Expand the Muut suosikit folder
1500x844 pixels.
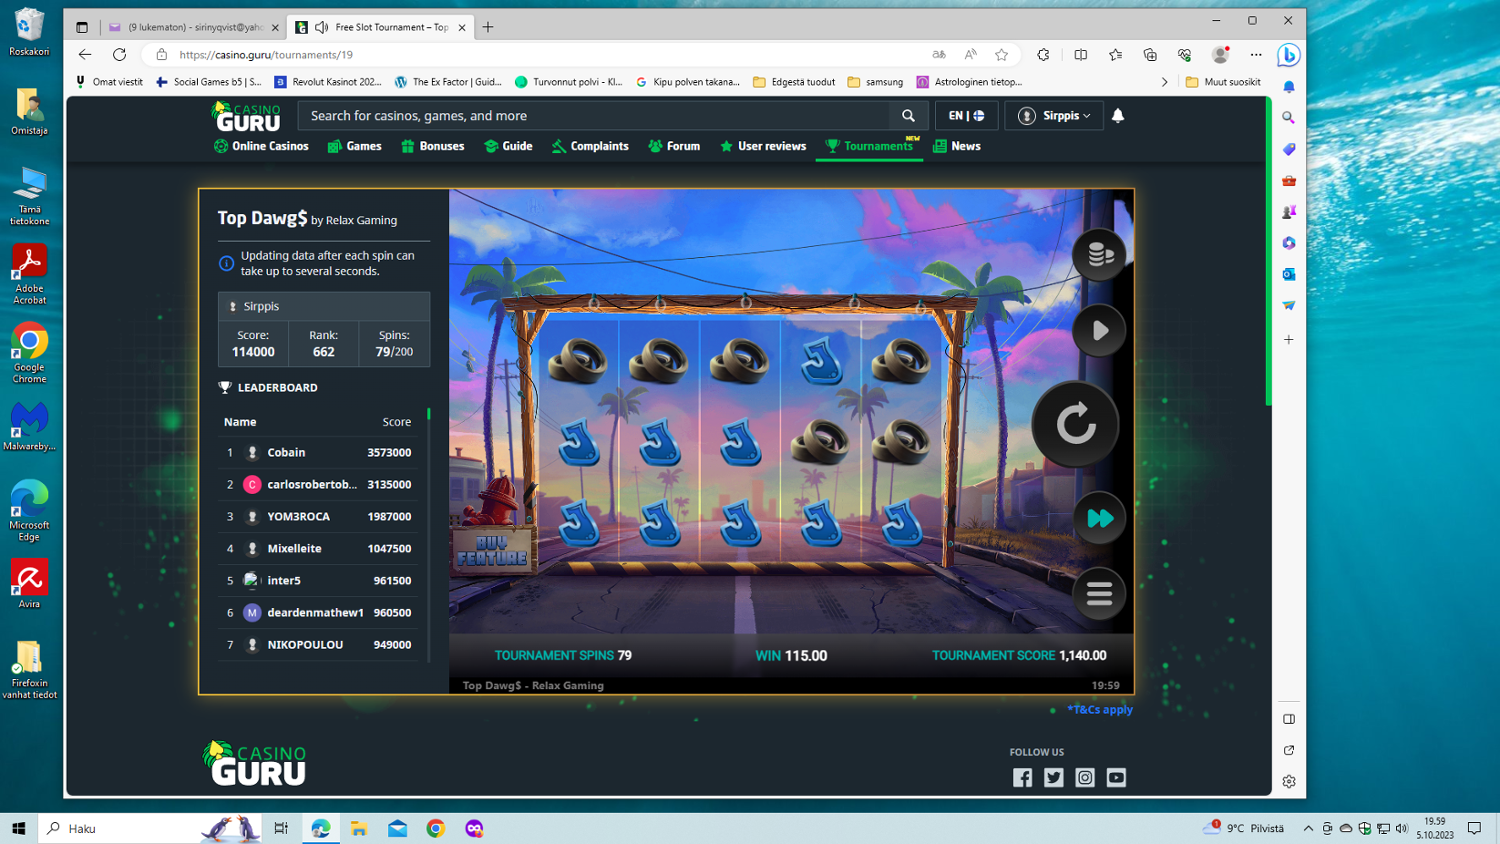tap(1223, 82)
